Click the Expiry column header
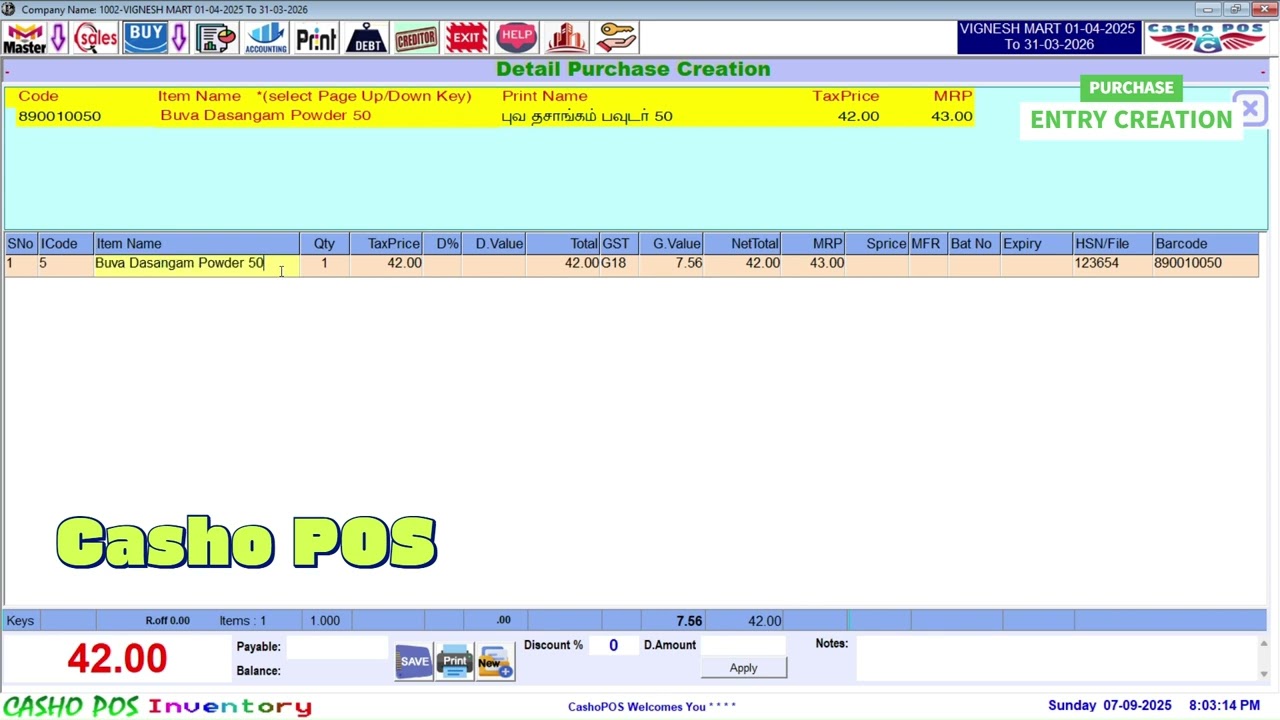This screenshot has height=720, width=1280. pos(1036,244)
